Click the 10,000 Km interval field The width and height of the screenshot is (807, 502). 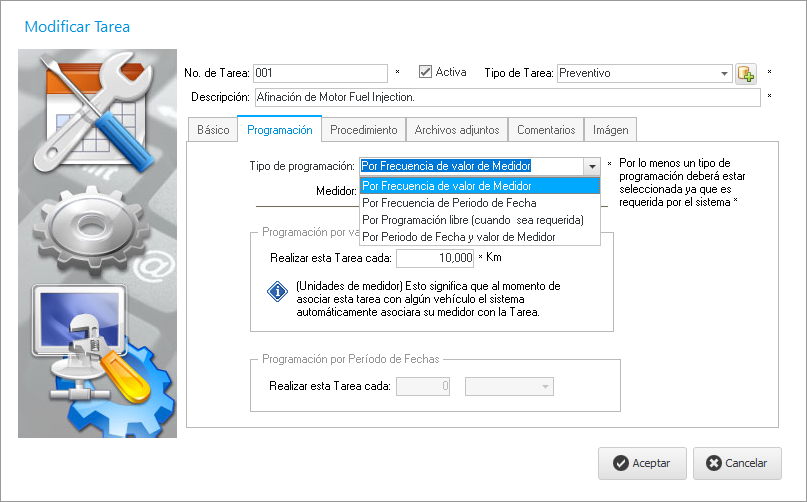435,258
